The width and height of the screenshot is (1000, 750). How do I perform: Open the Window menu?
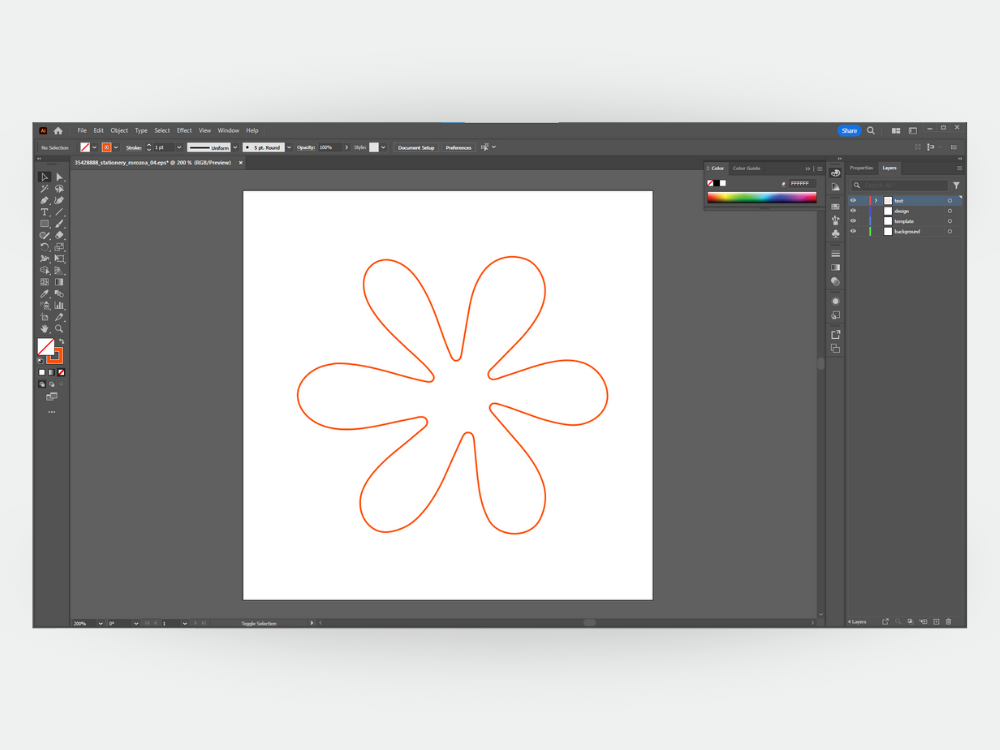(x=228, y=130)
